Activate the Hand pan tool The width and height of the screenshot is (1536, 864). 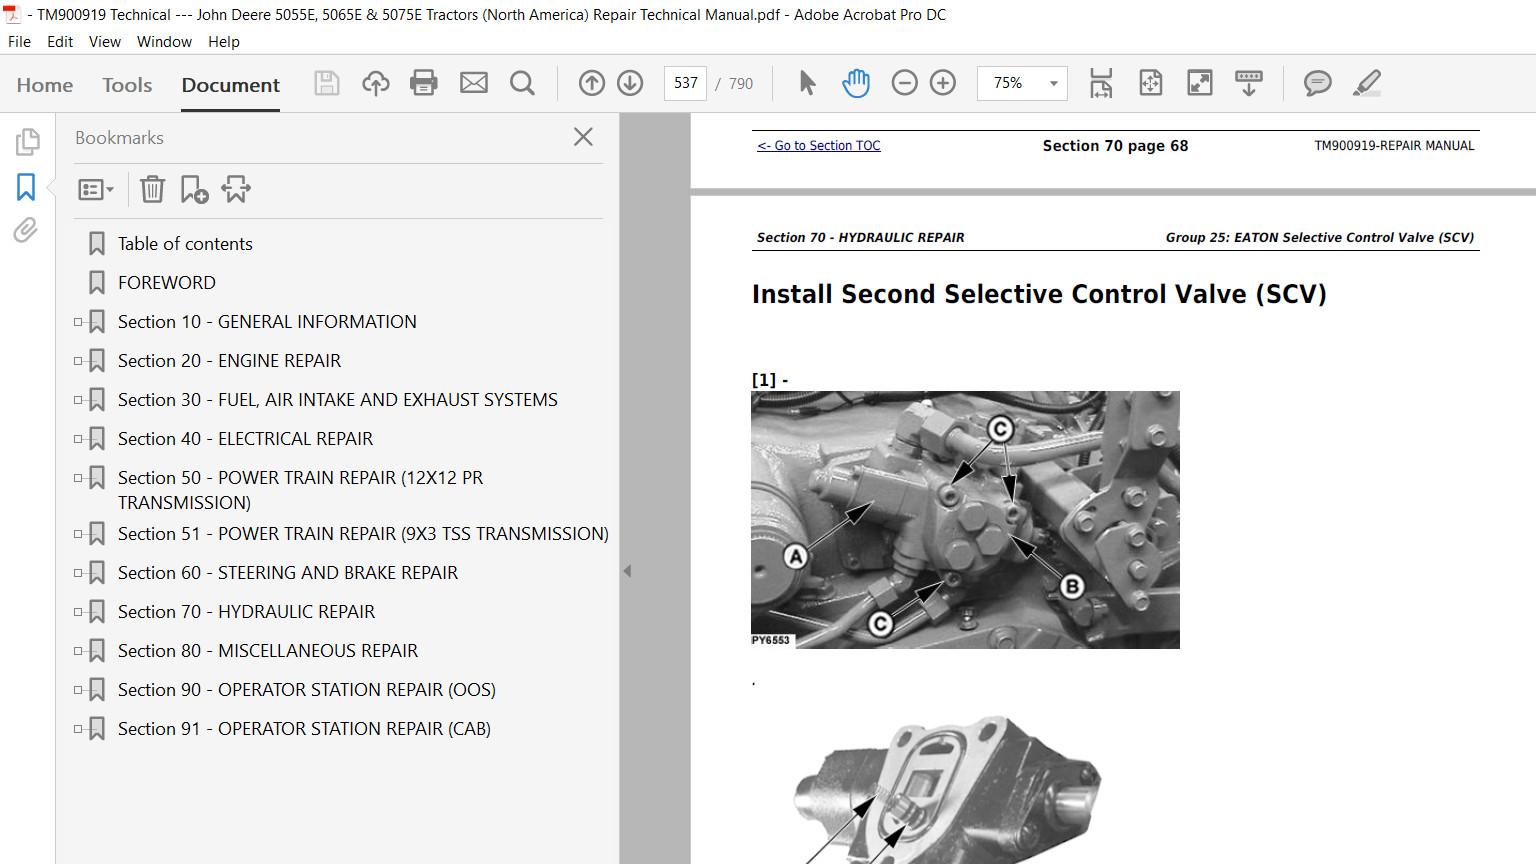tap(856, 83)
